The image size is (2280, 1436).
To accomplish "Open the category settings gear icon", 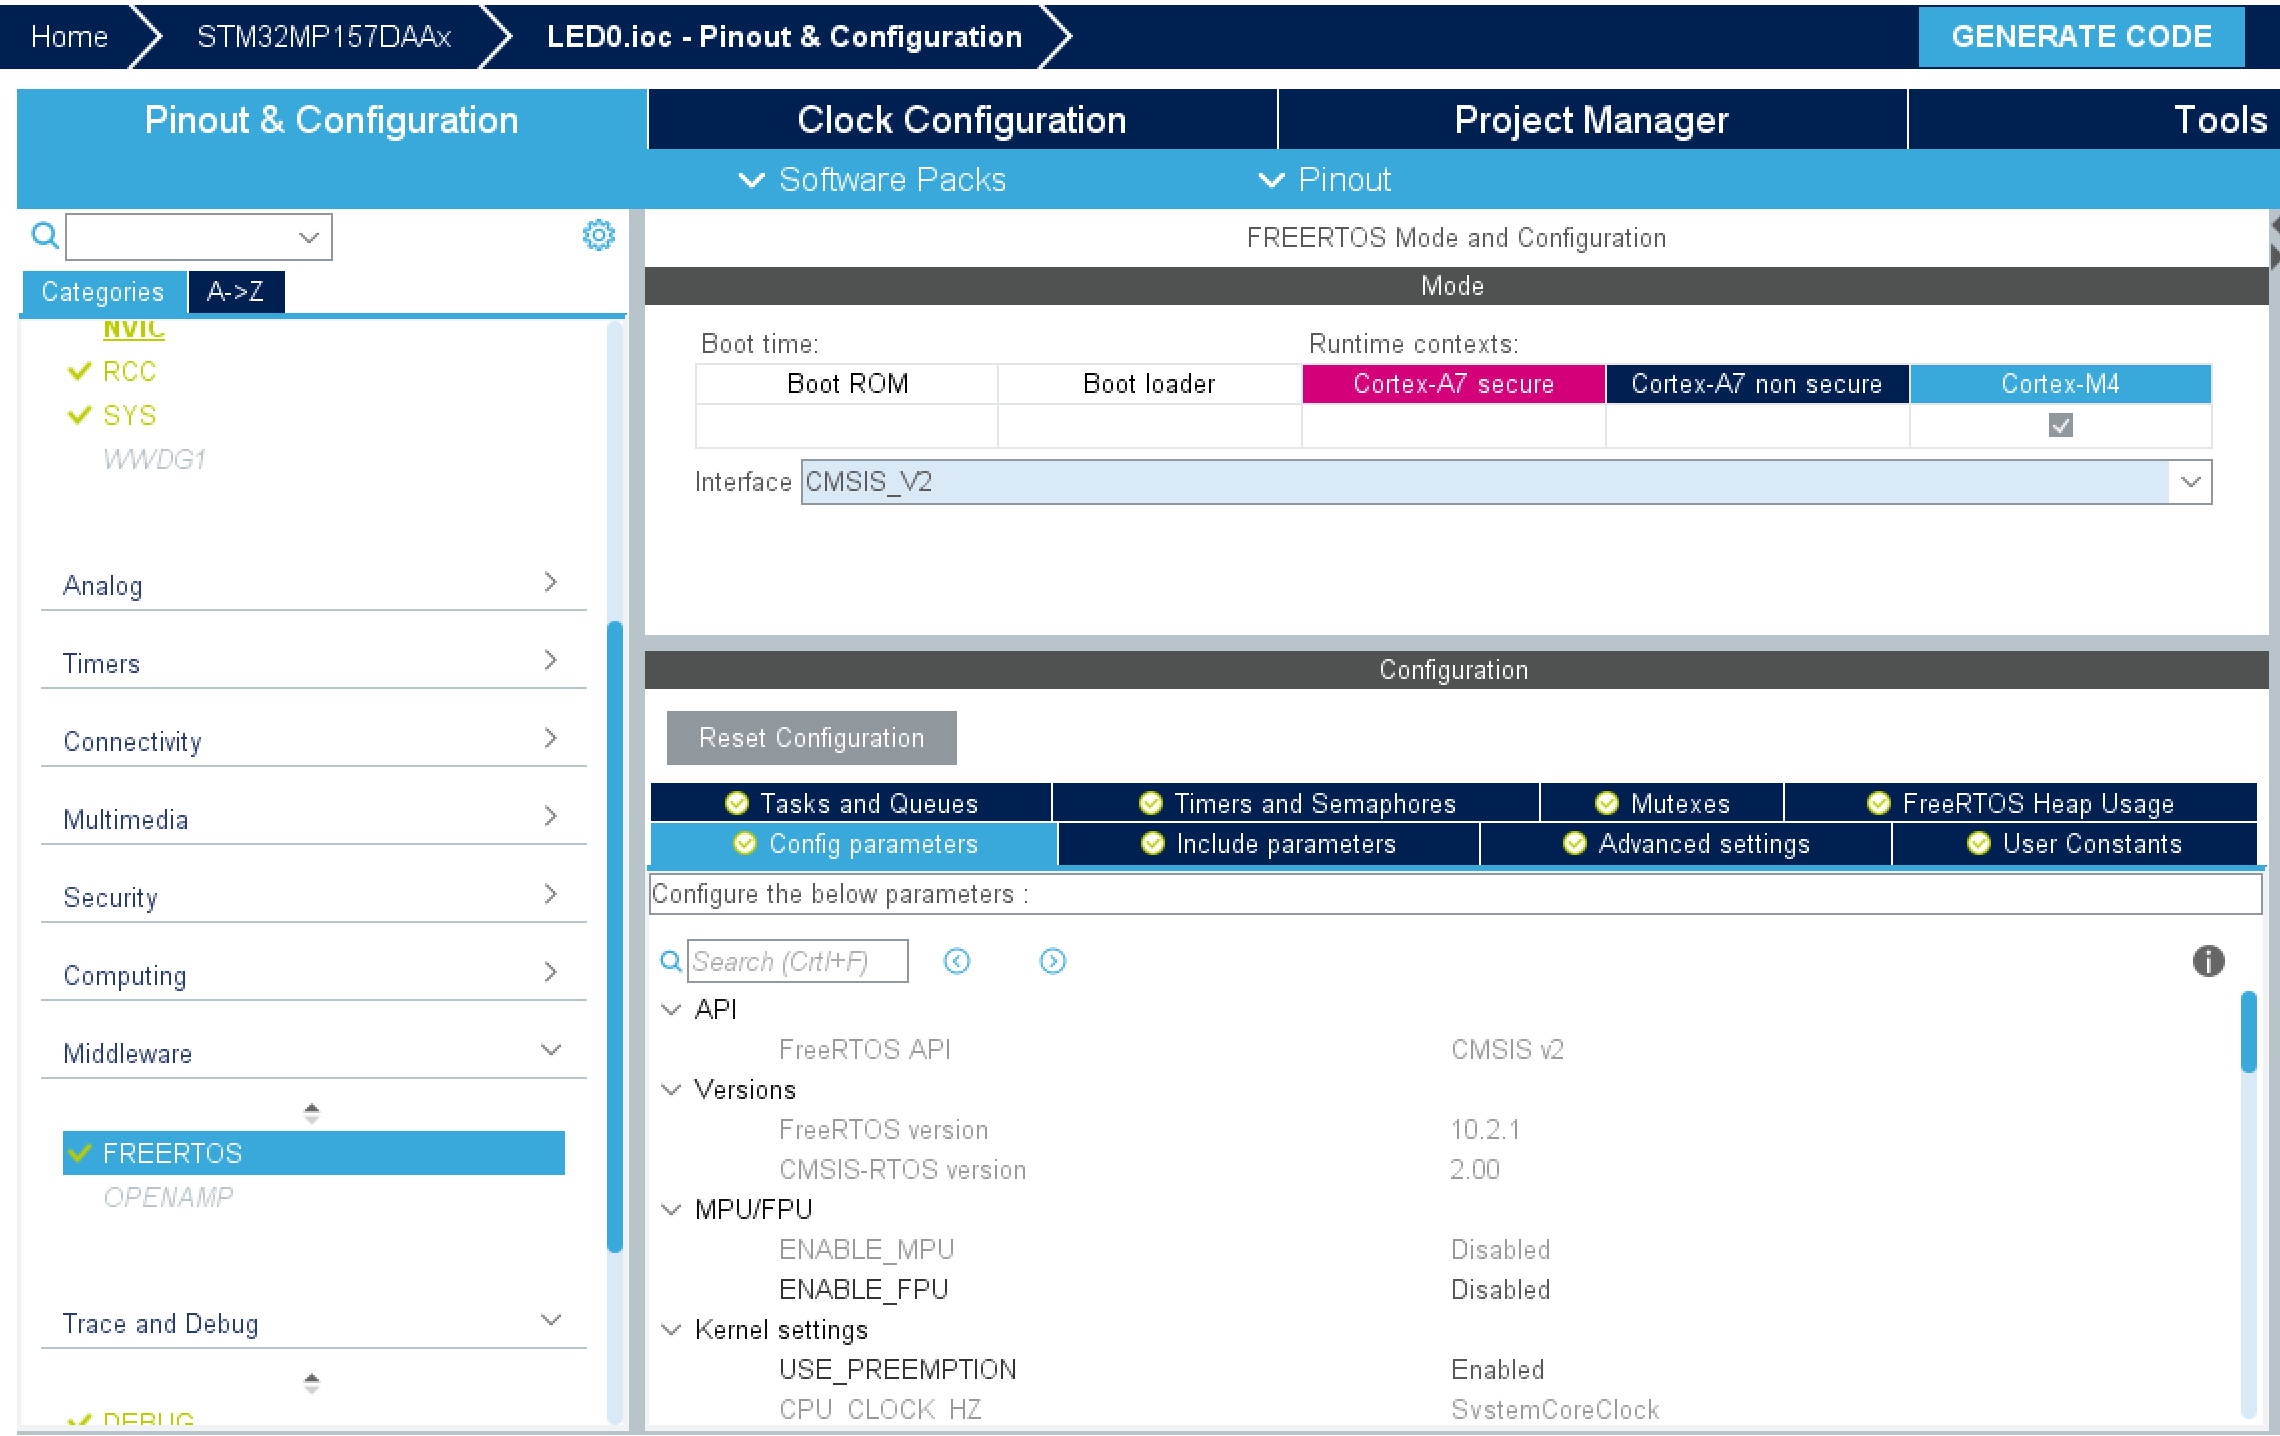I will (x=598, y=236).
